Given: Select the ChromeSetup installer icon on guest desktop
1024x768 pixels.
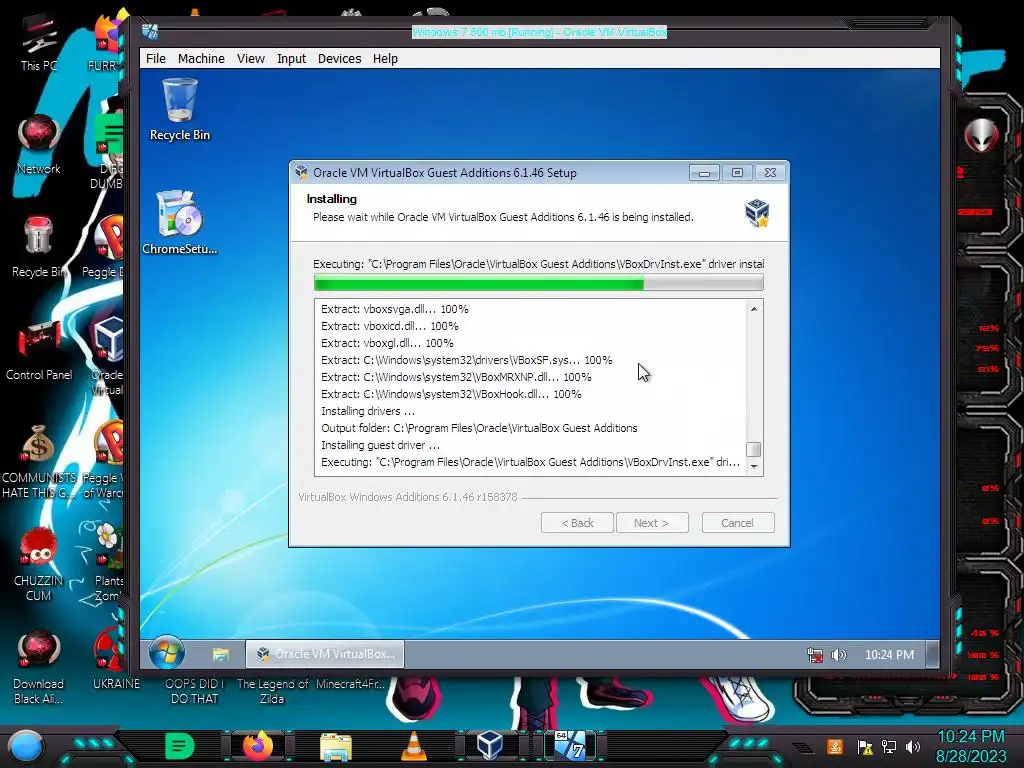Looking at the screenshot, I should 180,222.
